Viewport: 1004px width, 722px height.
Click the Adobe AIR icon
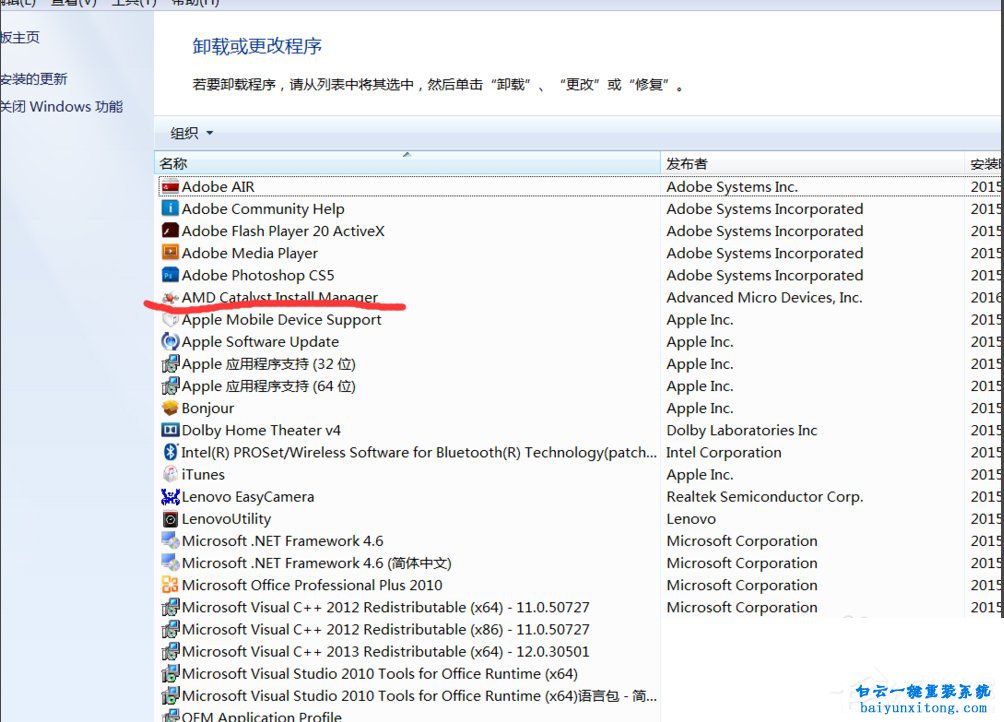(171, 186)
